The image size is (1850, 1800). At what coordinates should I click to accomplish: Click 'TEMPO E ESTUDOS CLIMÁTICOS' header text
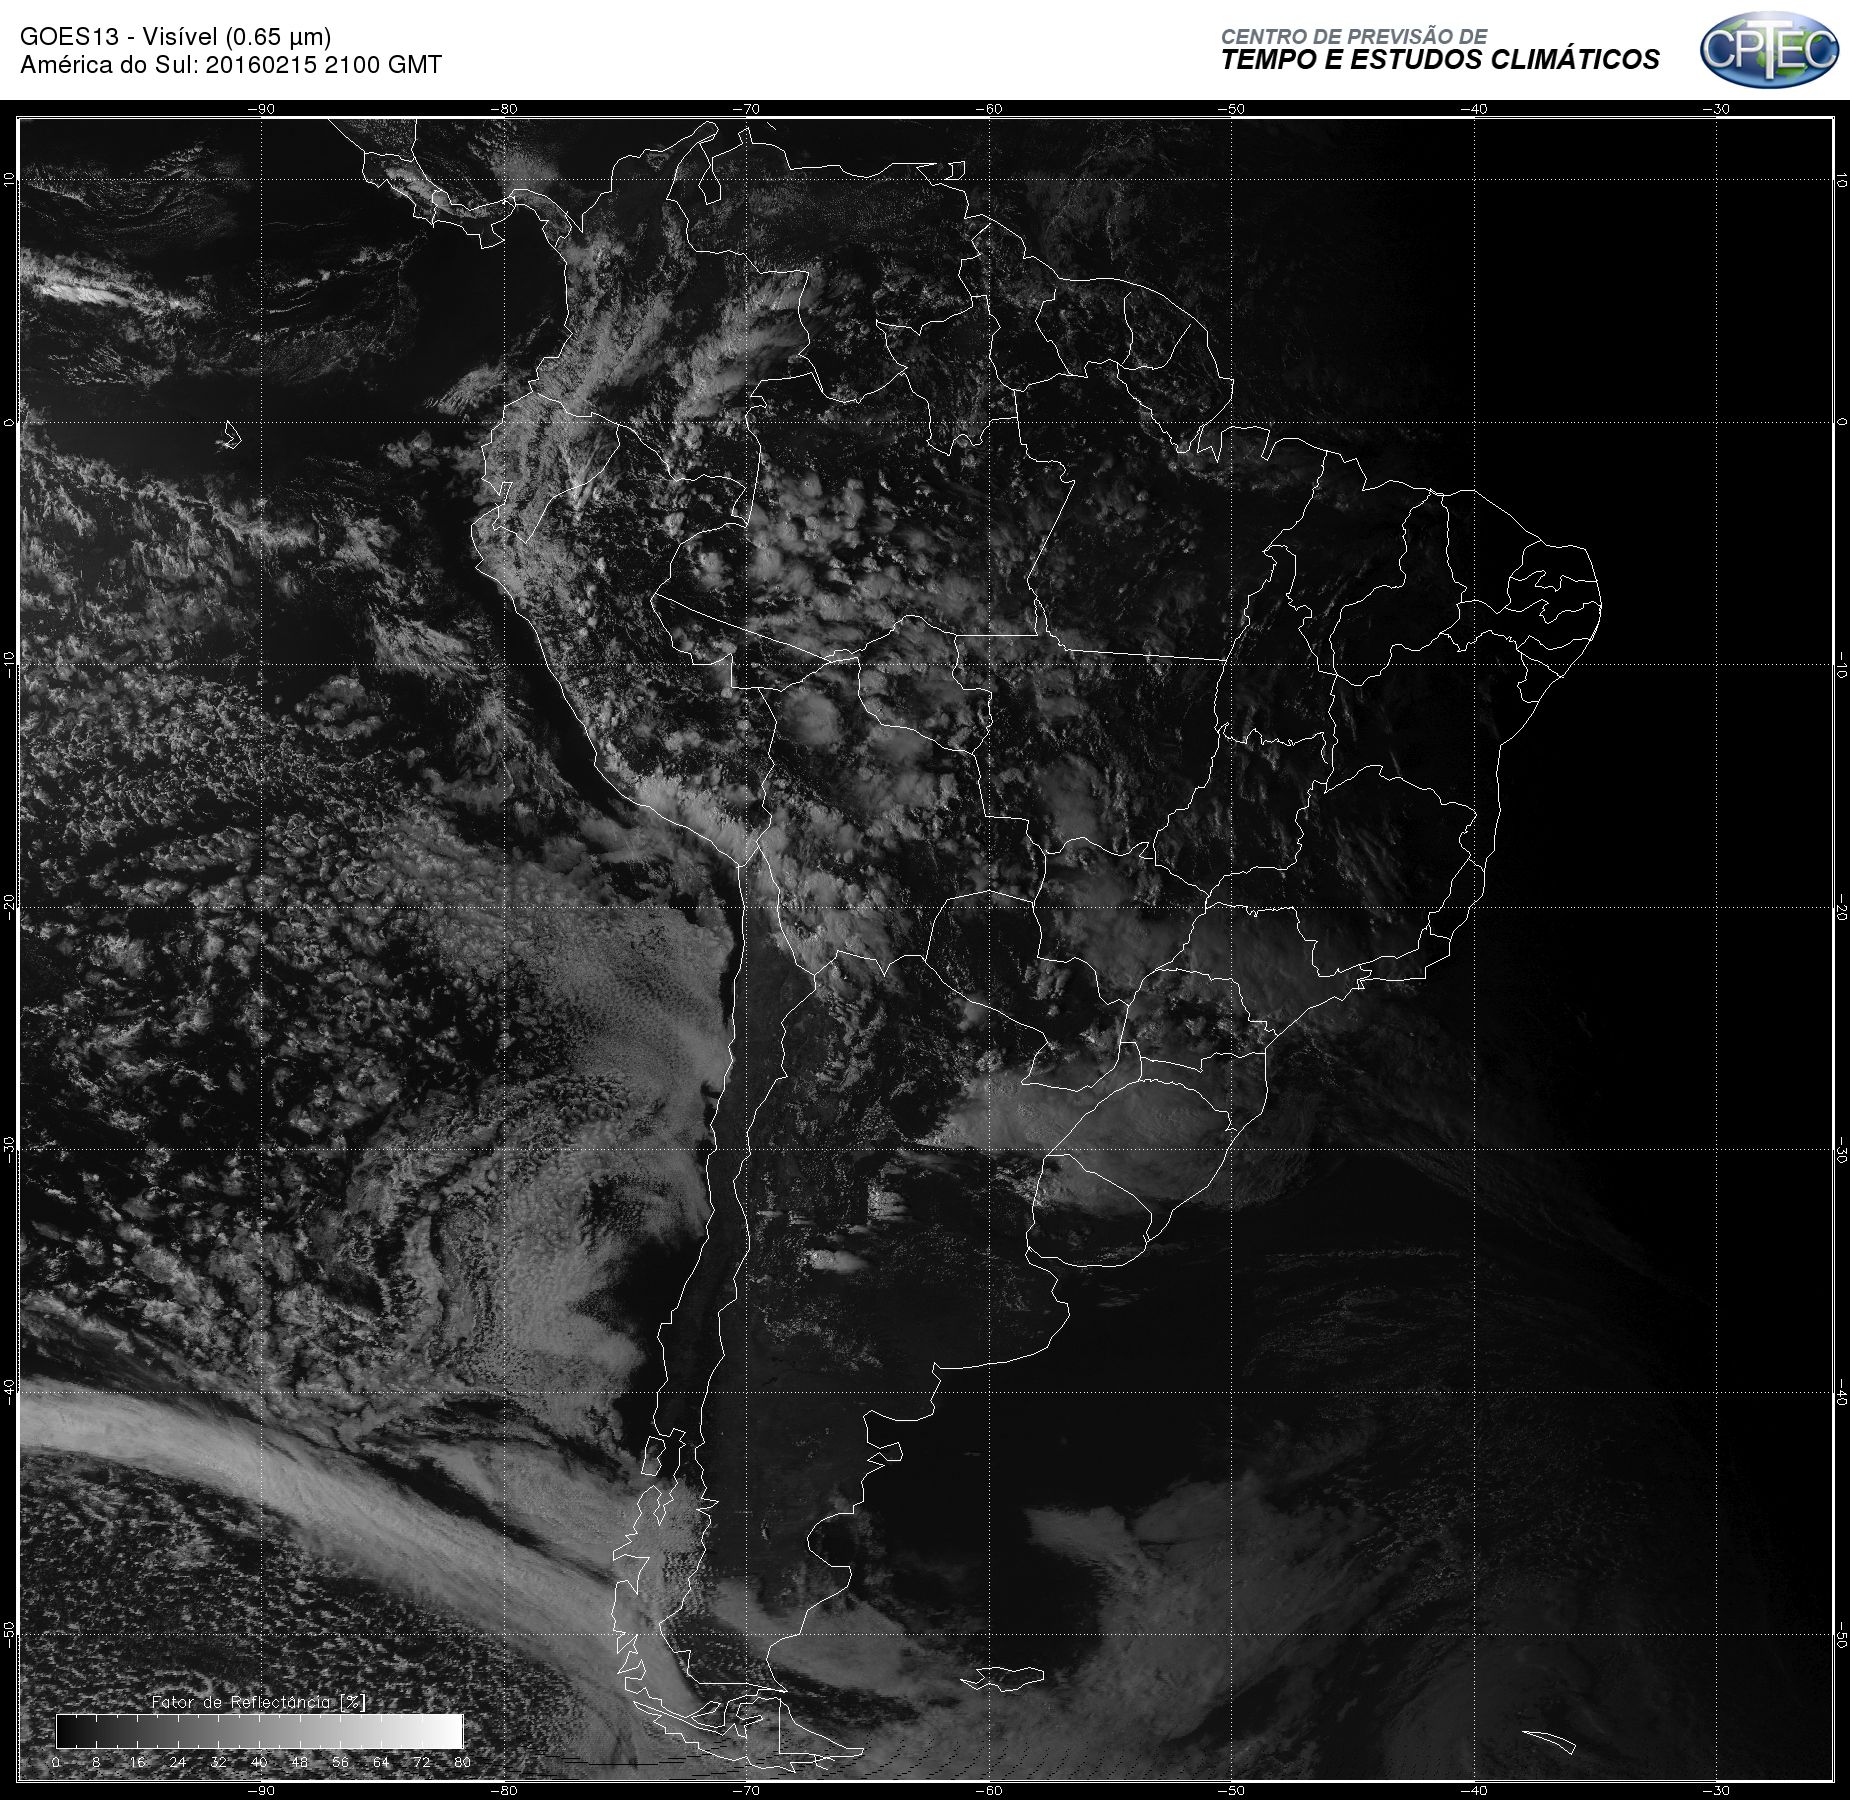click(x=1440, y=60)
